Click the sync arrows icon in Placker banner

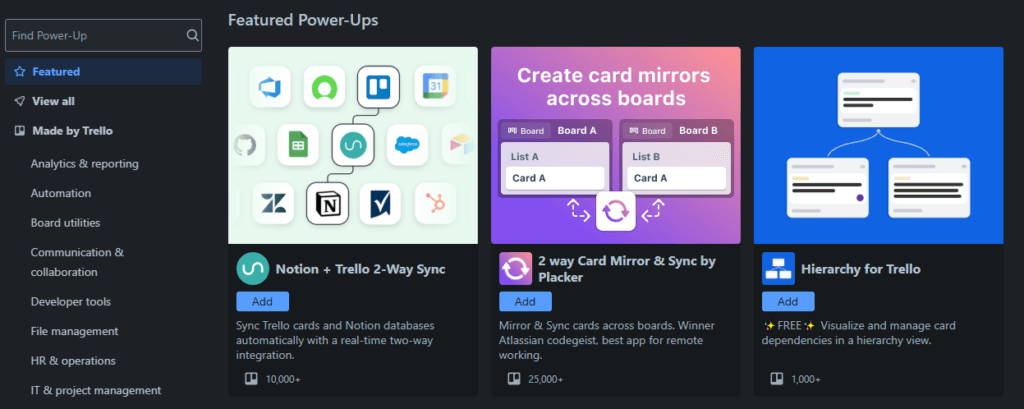pyautogui.click(x=615, y=211)
